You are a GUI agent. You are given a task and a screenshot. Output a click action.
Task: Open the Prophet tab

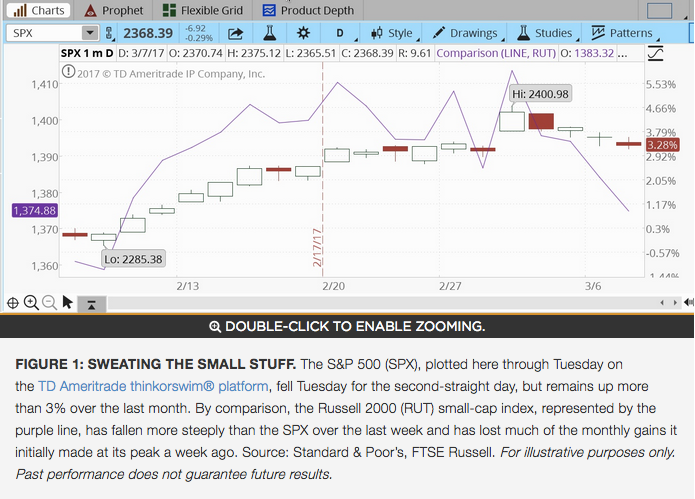(113, 10)
